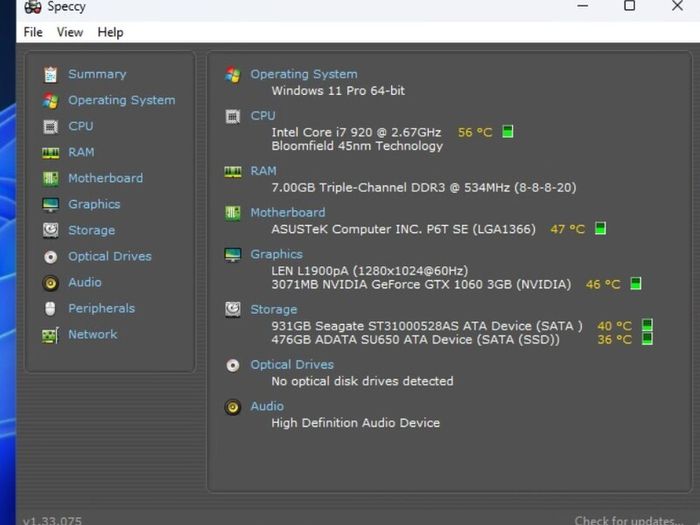The width and height of the screenshot is (700, 525).
Task: Open the Graphics sidebar section
Action: click(x=94, y=204)
